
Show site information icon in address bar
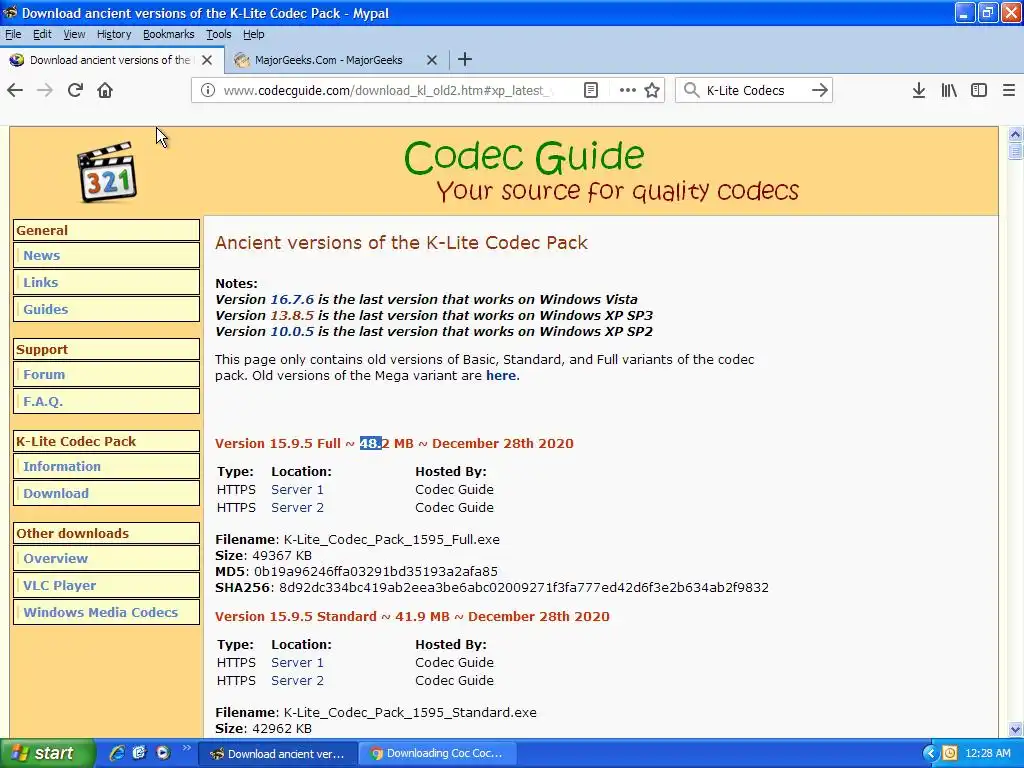[x=208, y=90]
